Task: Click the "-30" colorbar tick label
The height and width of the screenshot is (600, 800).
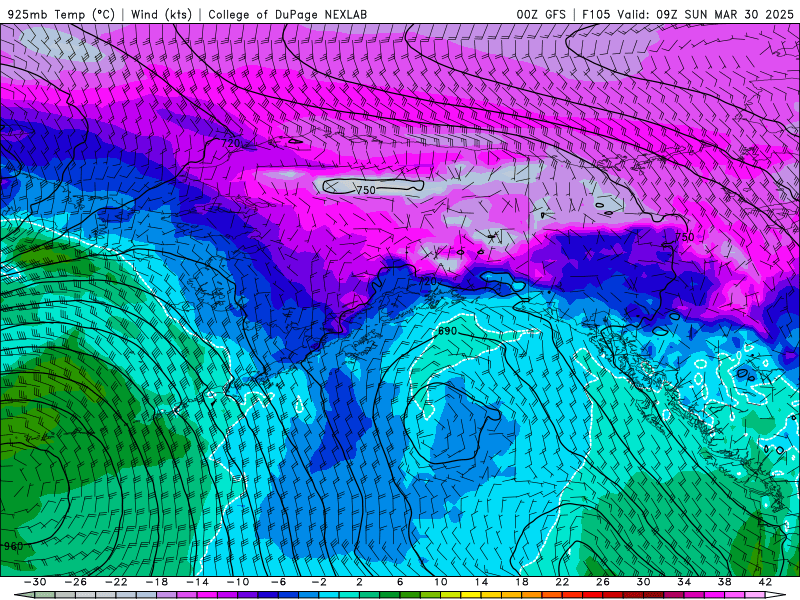Action: click(x=35, y=582)
